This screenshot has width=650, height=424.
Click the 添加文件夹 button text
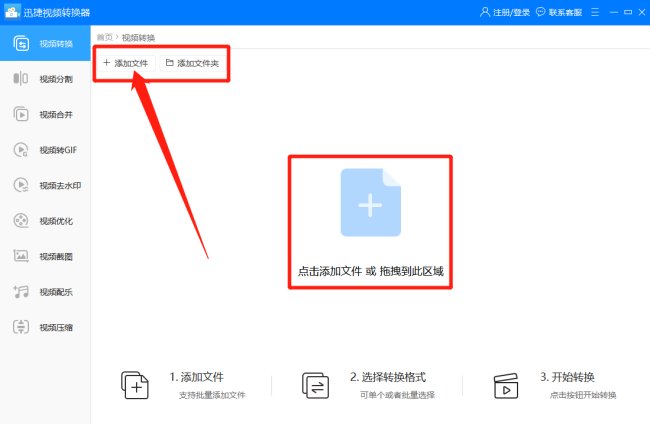coord(198,63)
